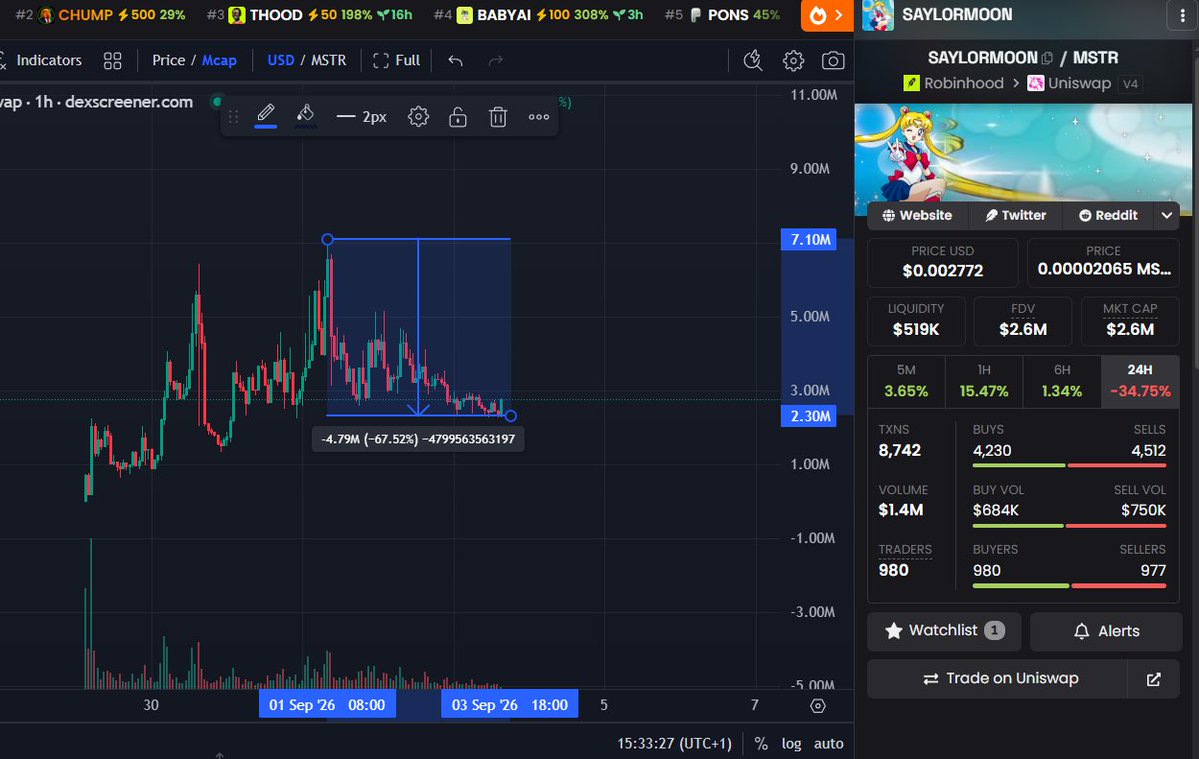1199x759 pixels.
Task: Click go-to-realtime target icon near time axis
Action: [x=817, y=705]
